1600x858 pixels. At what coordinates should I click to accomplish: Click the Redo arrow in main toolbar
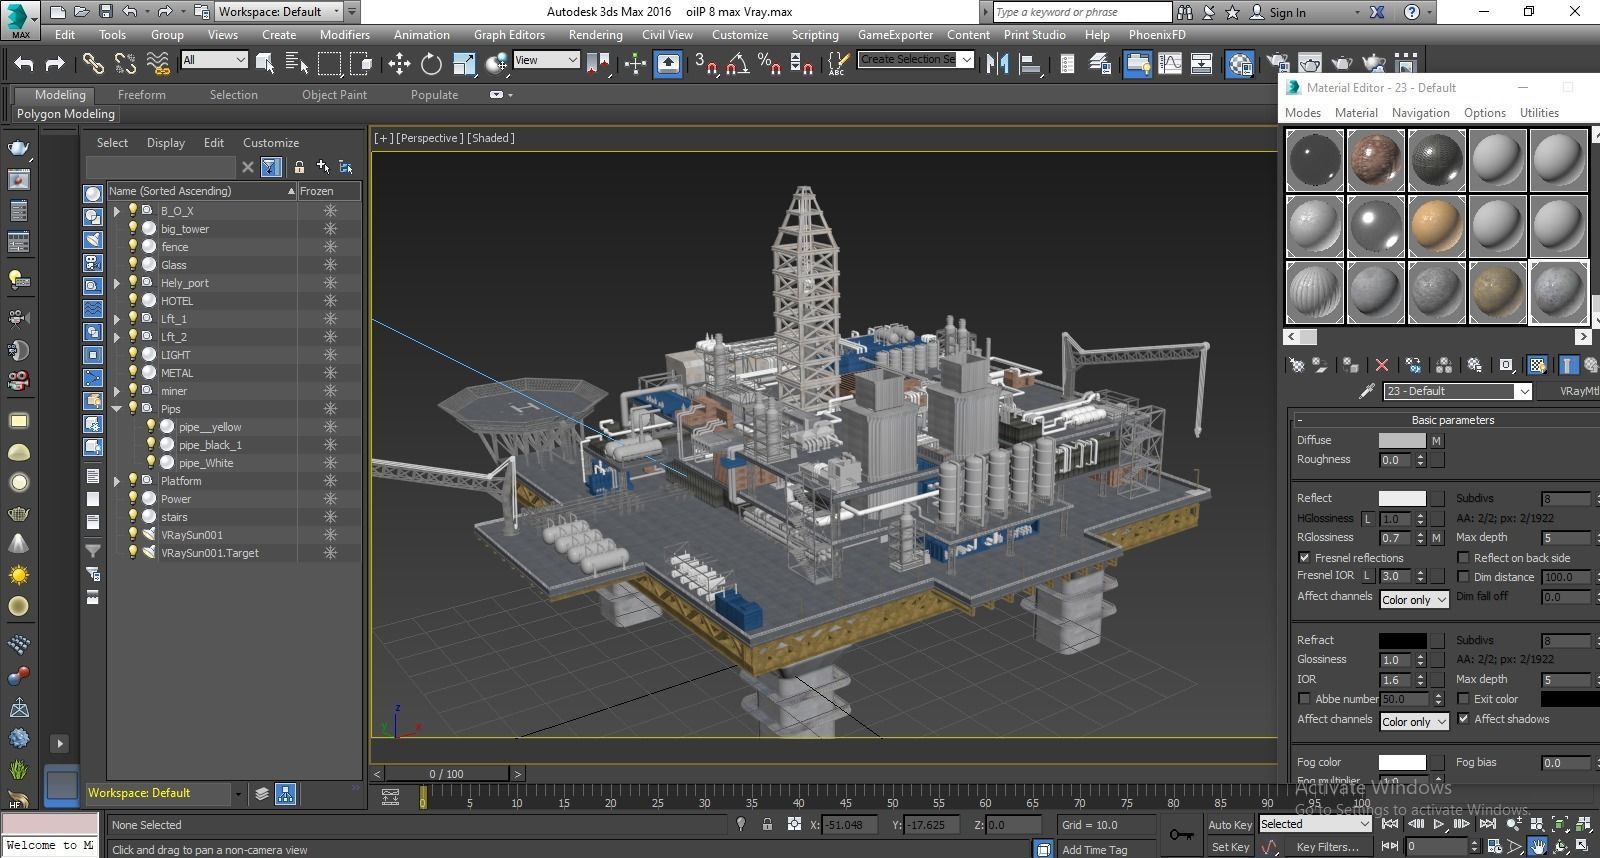click(55, 64)
